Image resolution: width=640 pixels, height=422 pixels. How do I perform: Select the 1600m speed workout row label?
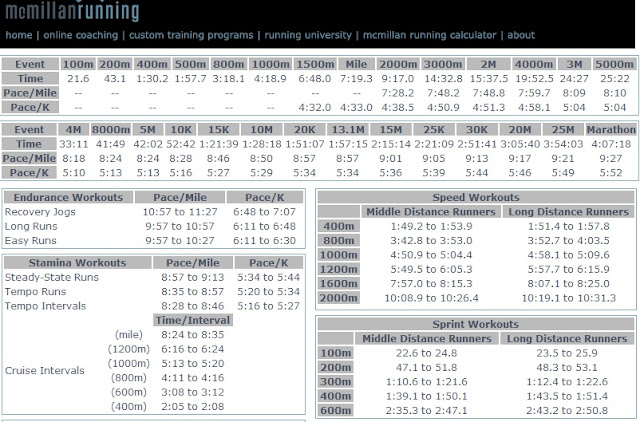[x=339, y=283]
